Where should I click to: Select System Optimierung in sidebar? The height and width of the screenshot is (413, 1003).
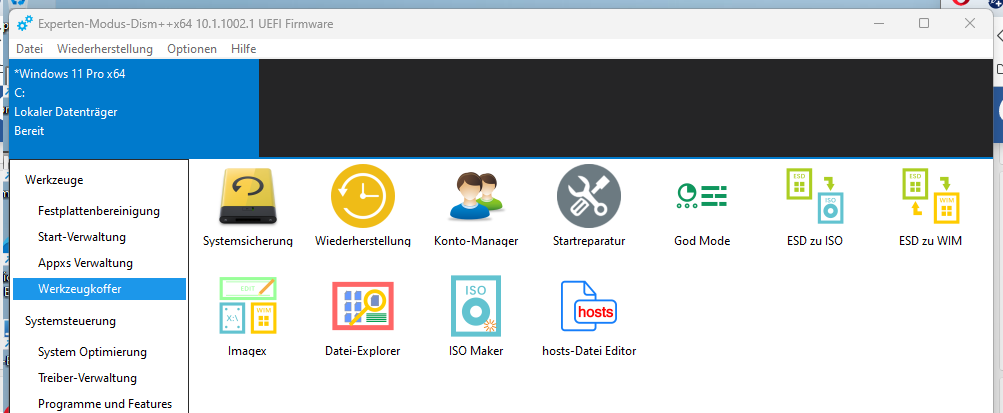point(99,352)
